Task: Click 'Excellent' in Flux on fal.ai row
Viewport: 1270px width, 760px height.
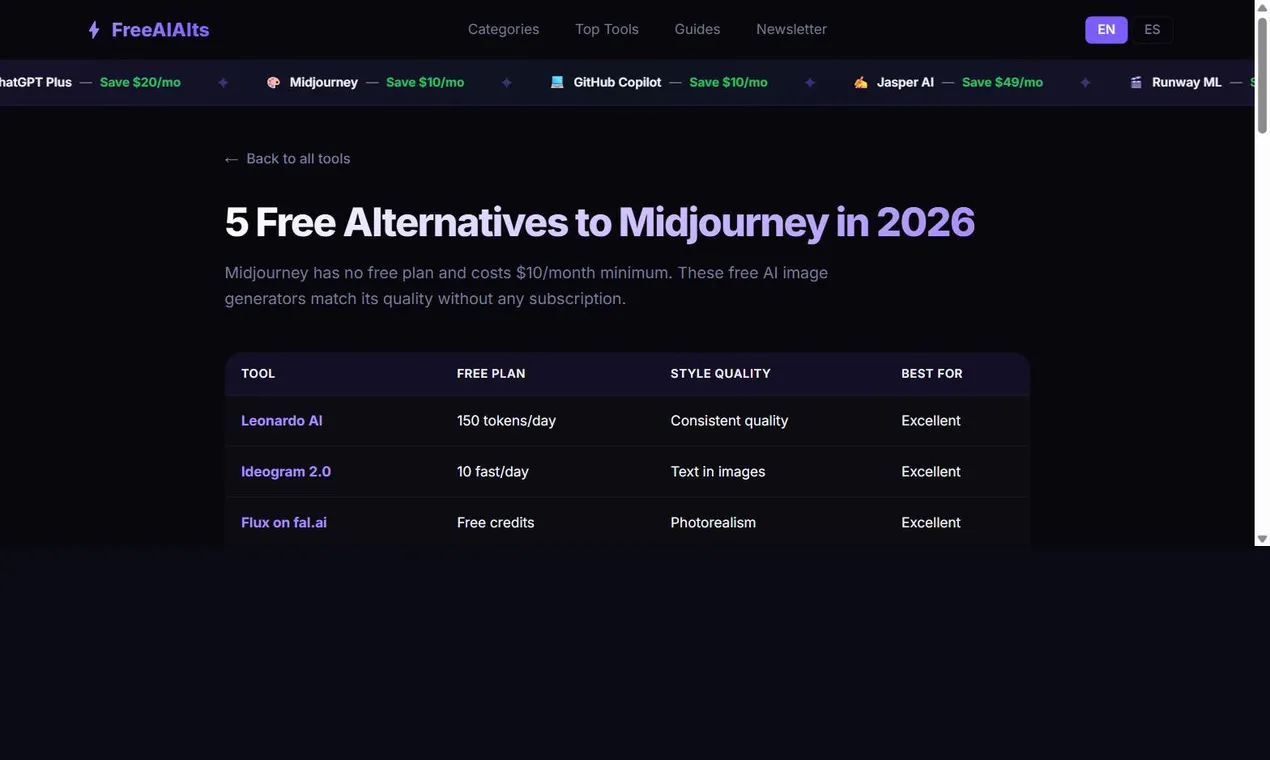Action: 931,522
